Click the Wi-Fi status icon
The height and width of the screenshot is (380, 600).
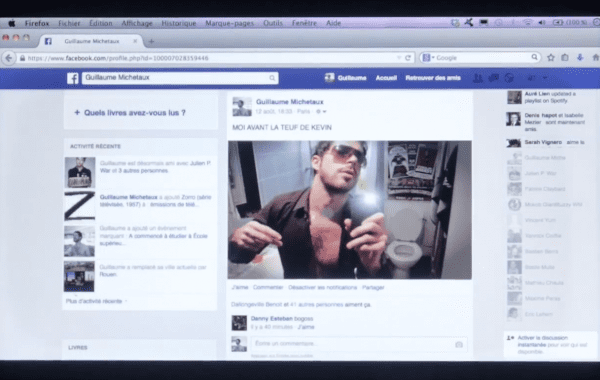click(528, 23)
